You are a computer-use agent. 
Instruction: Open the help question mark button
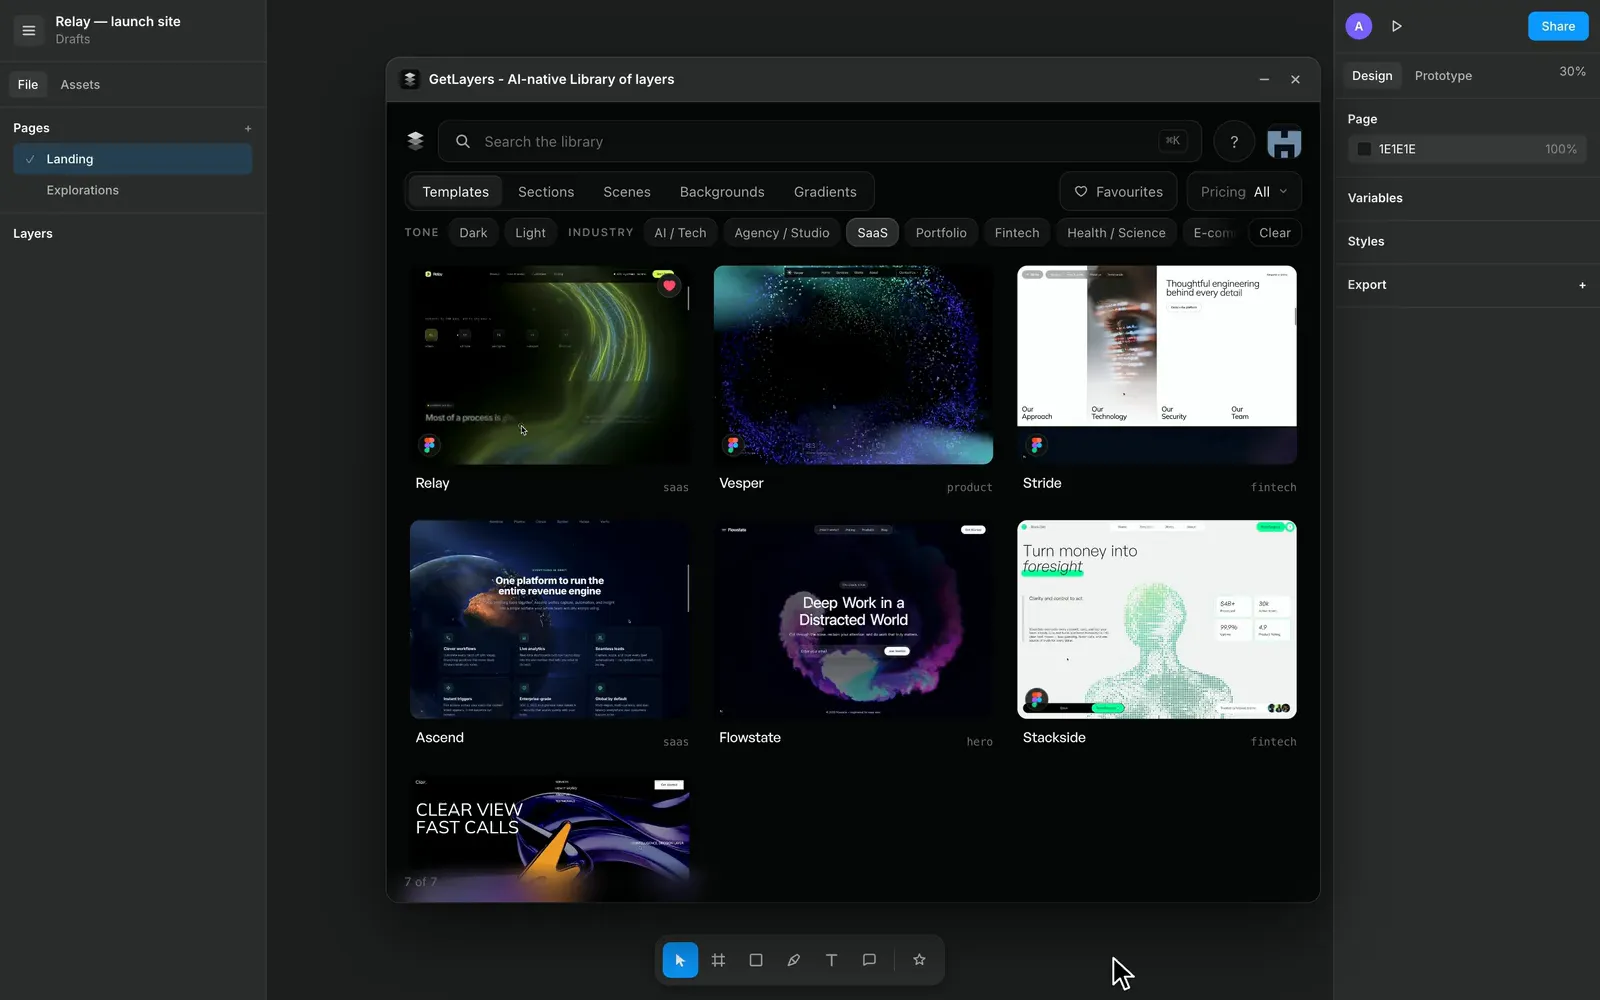1234,142
